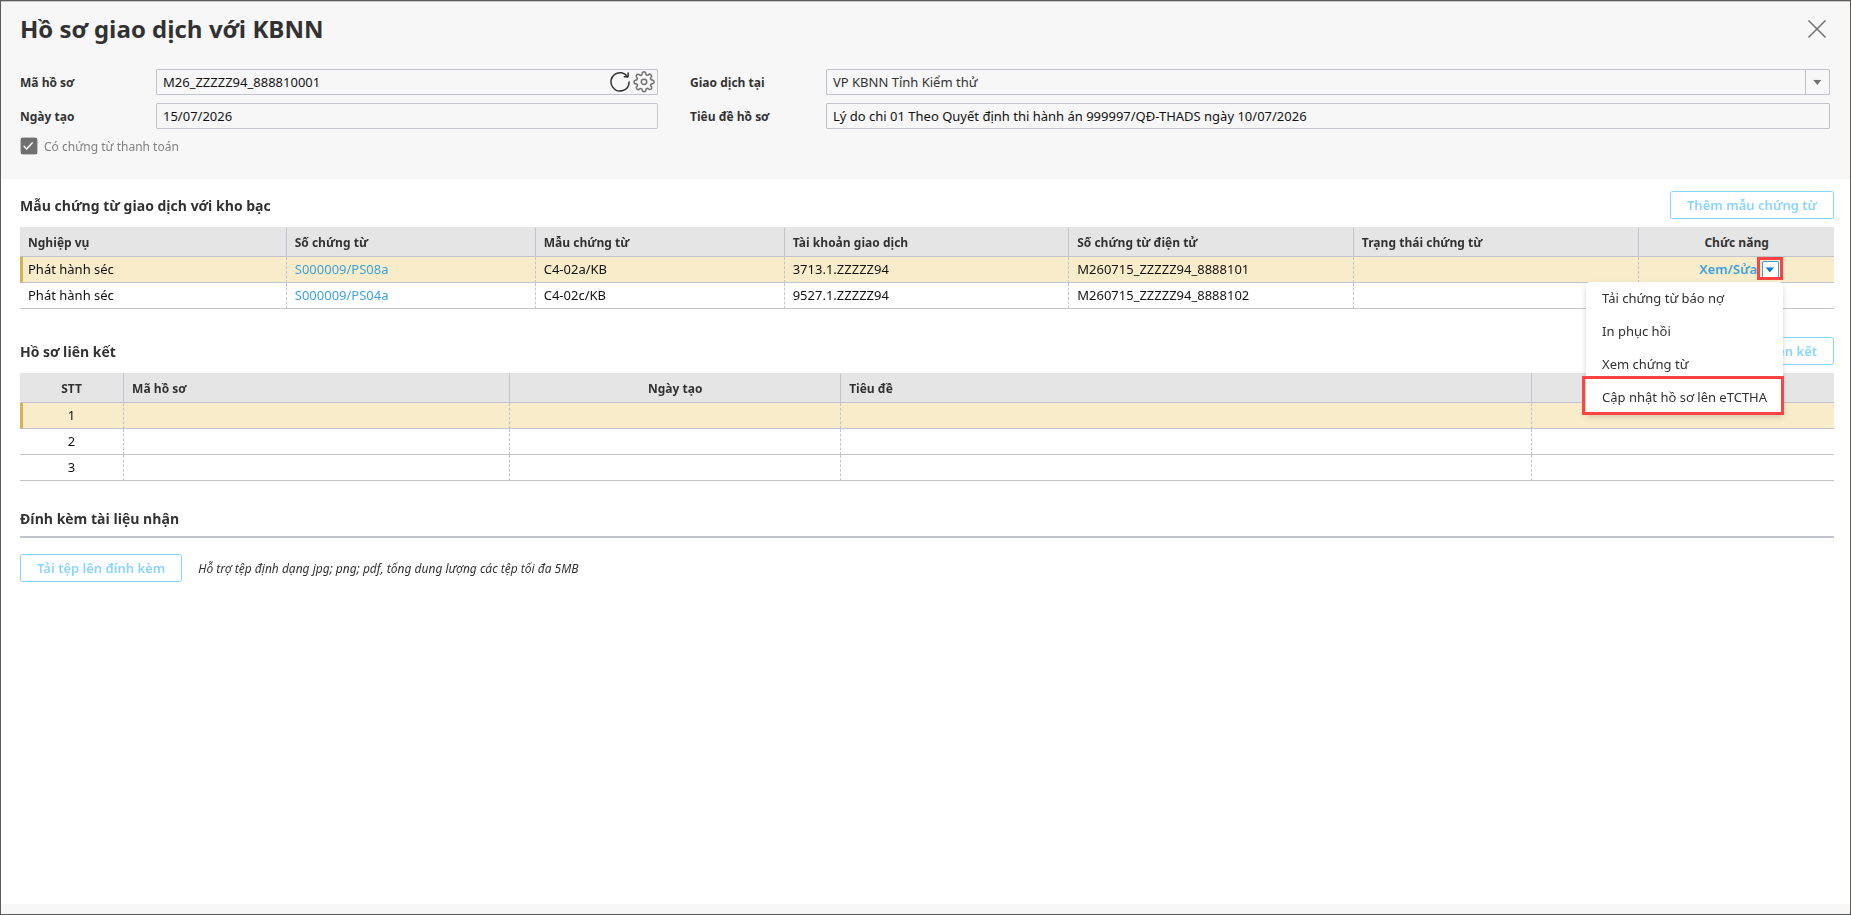Expand the Giao dịch tại dropdown arrow
This screenshot has height=915, width=1851.
1817,82
